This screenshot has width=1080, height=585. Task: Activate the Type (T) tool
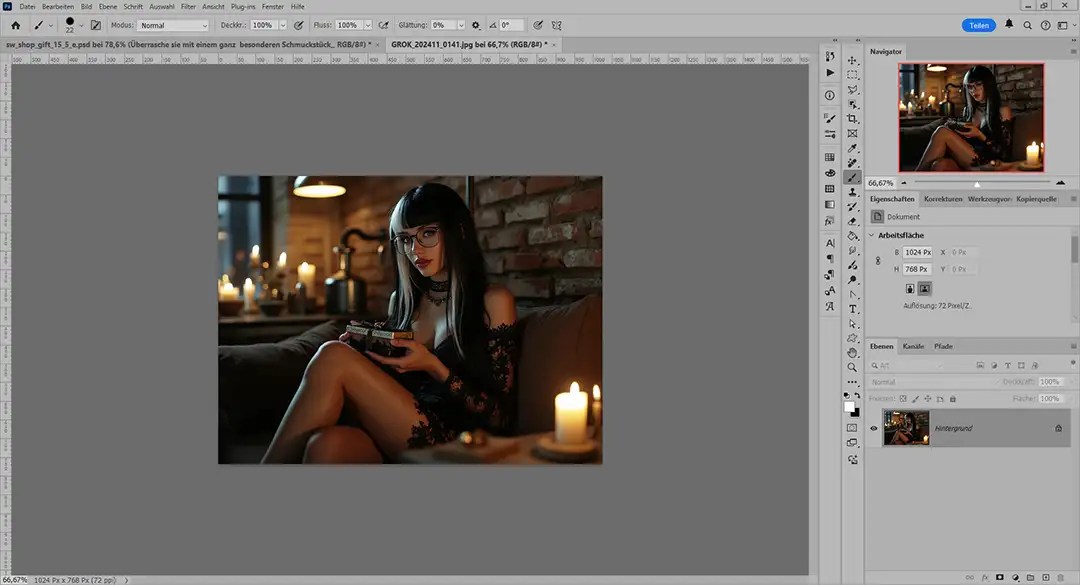pos(853,309)
